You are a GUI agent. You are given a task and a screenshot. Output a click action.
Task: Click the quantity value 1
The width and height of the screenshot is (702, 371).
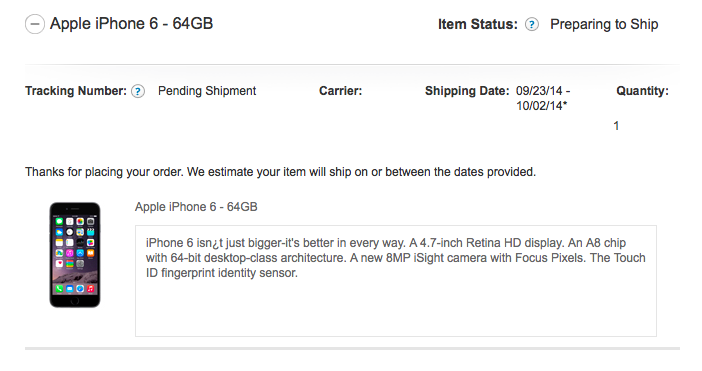[616, 126]
